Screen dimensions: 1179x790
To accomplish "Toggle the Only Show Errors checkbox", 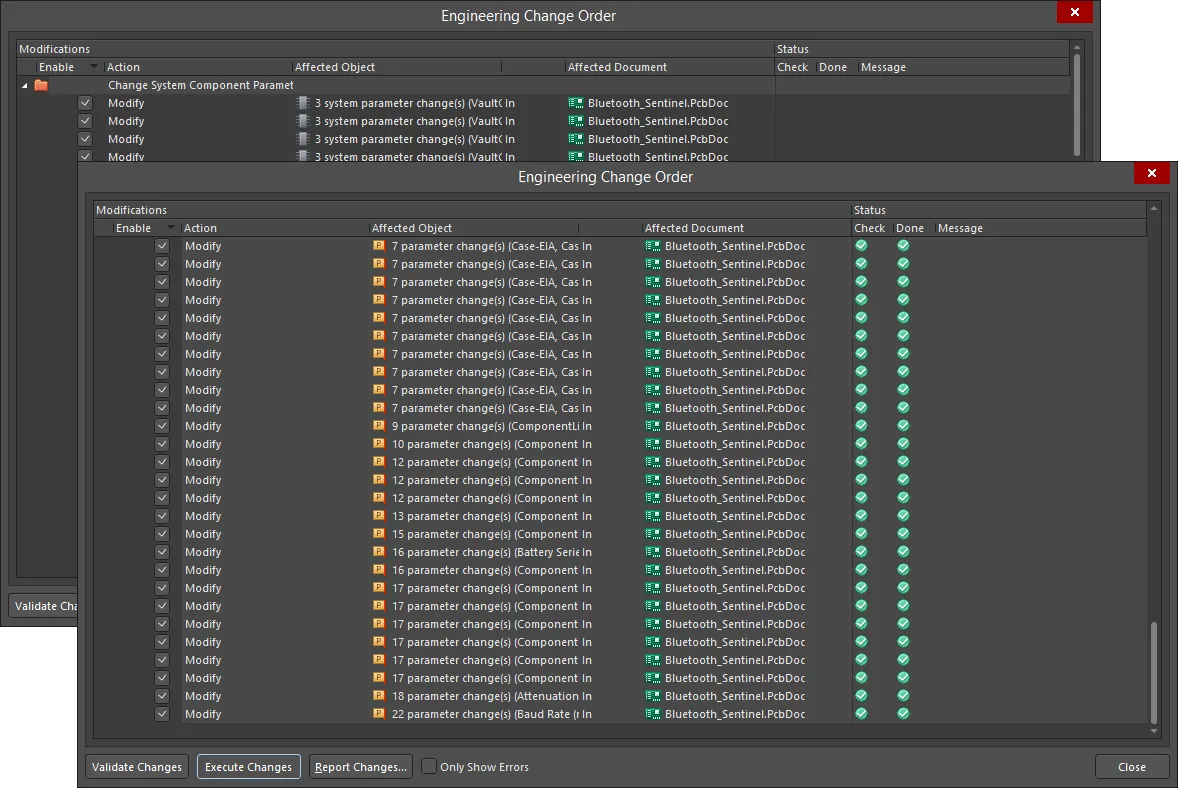I will coord(429,767).
